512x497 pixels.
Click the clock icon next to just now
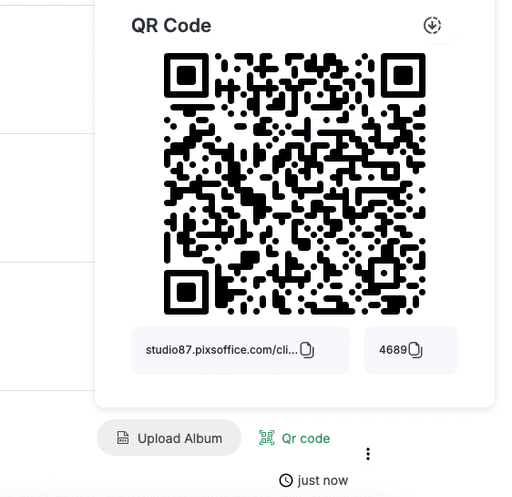coord(286,480)
